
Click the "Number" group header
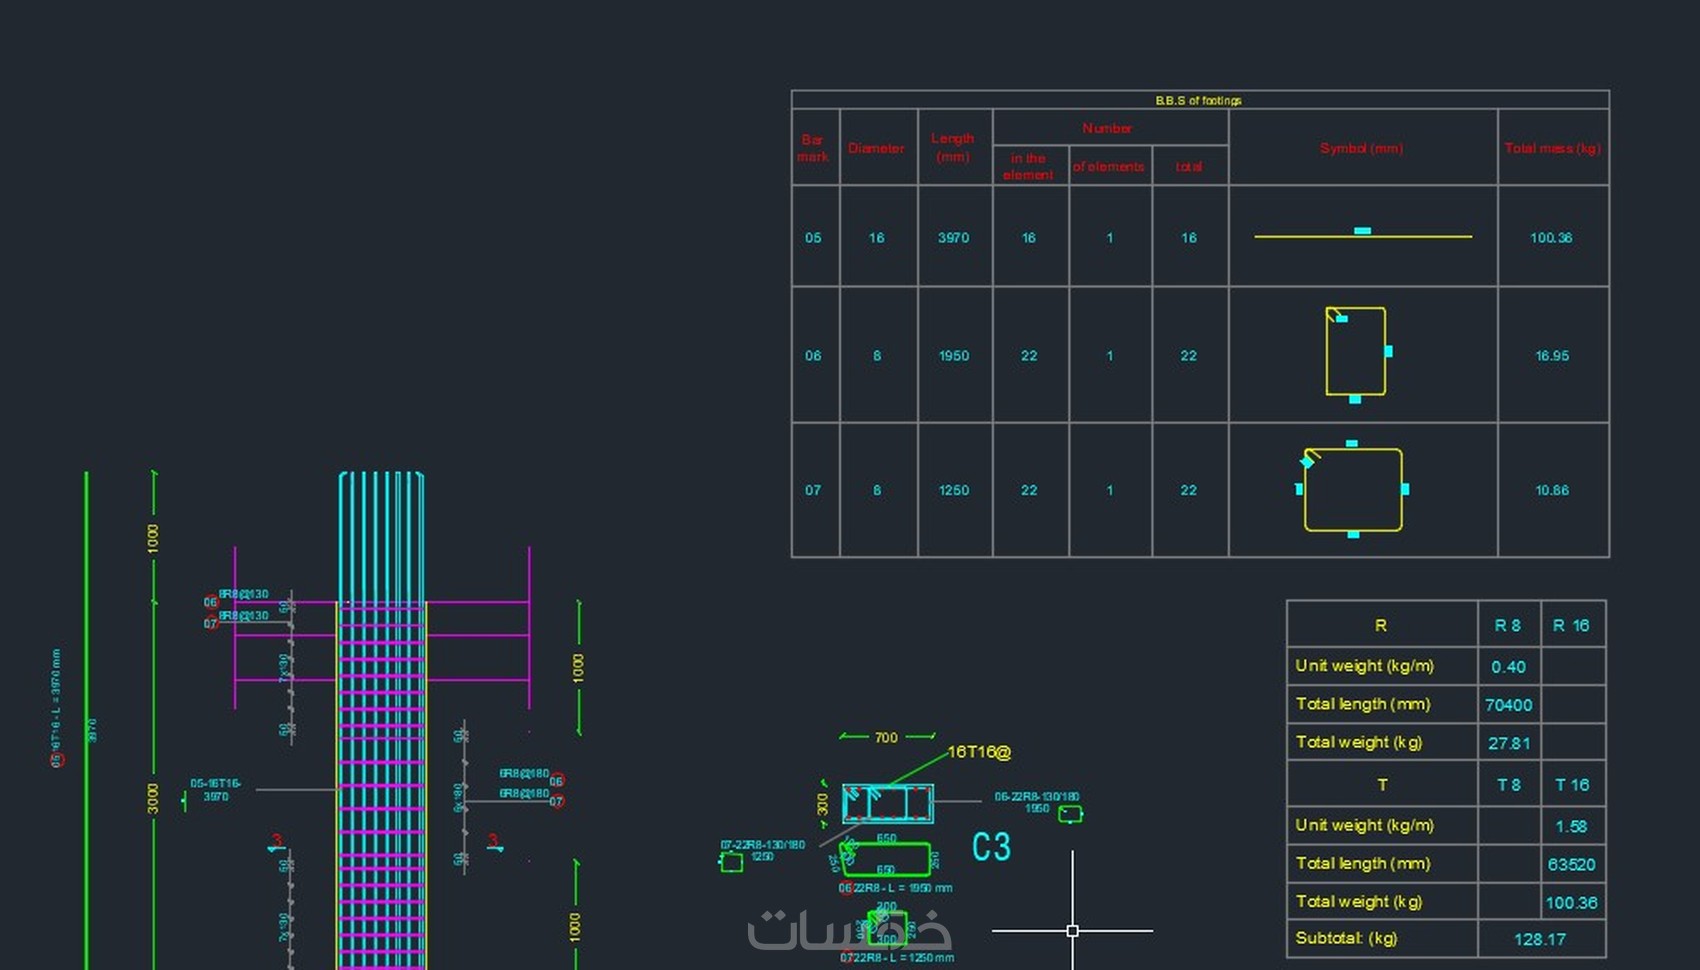(x=1107, y=128)
